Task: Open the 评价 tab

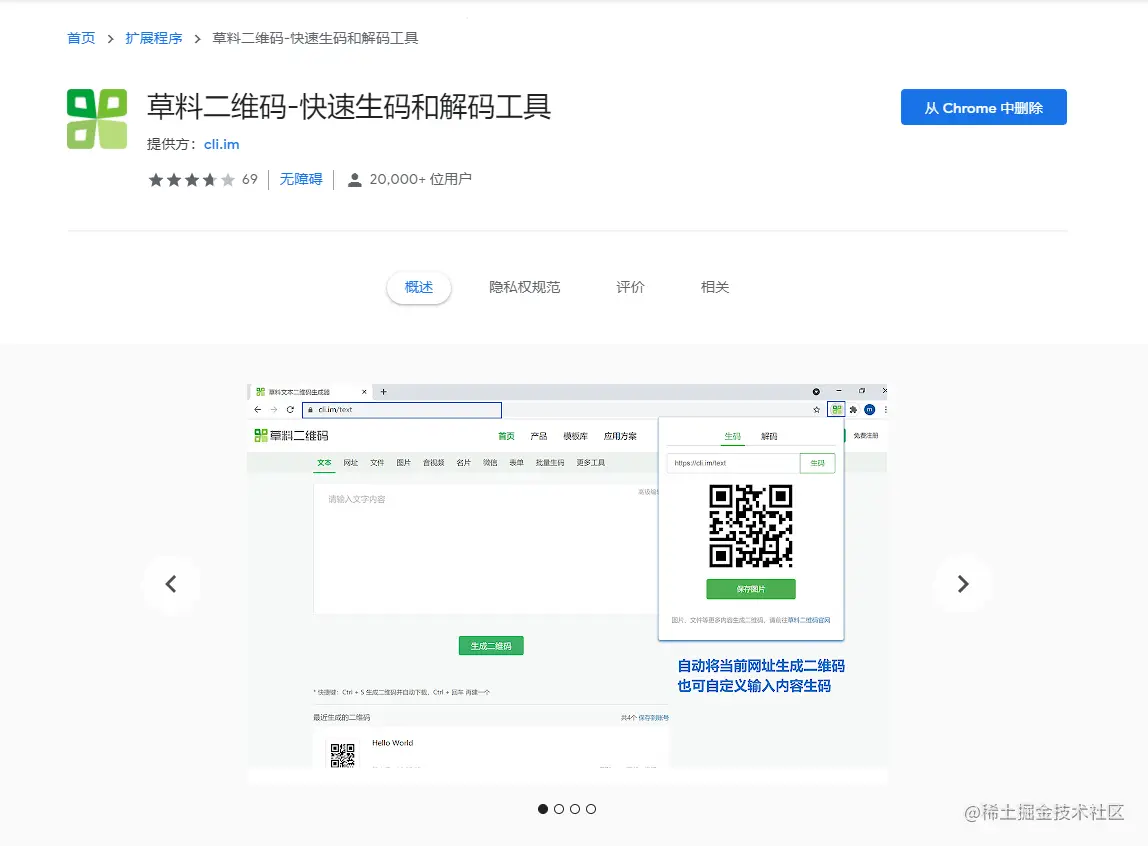Action: (x=630, y=287)
